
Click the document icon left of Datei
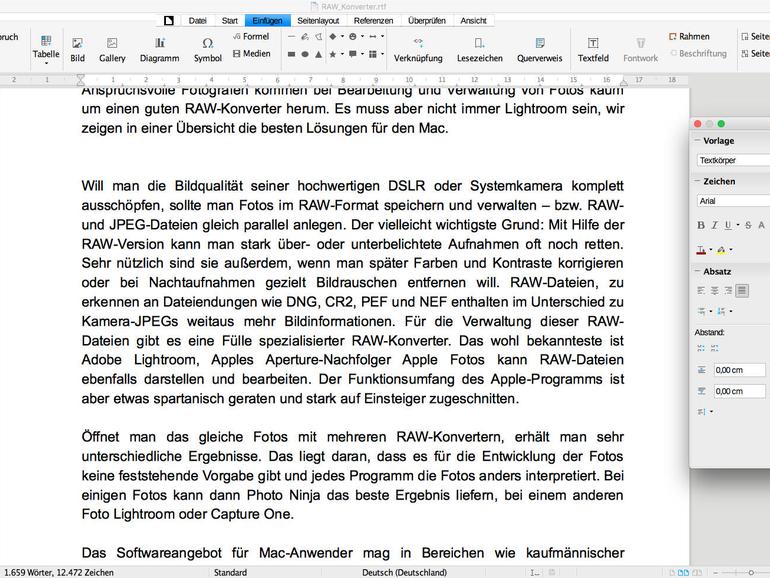pyautogui.click(x=169, y=21)
